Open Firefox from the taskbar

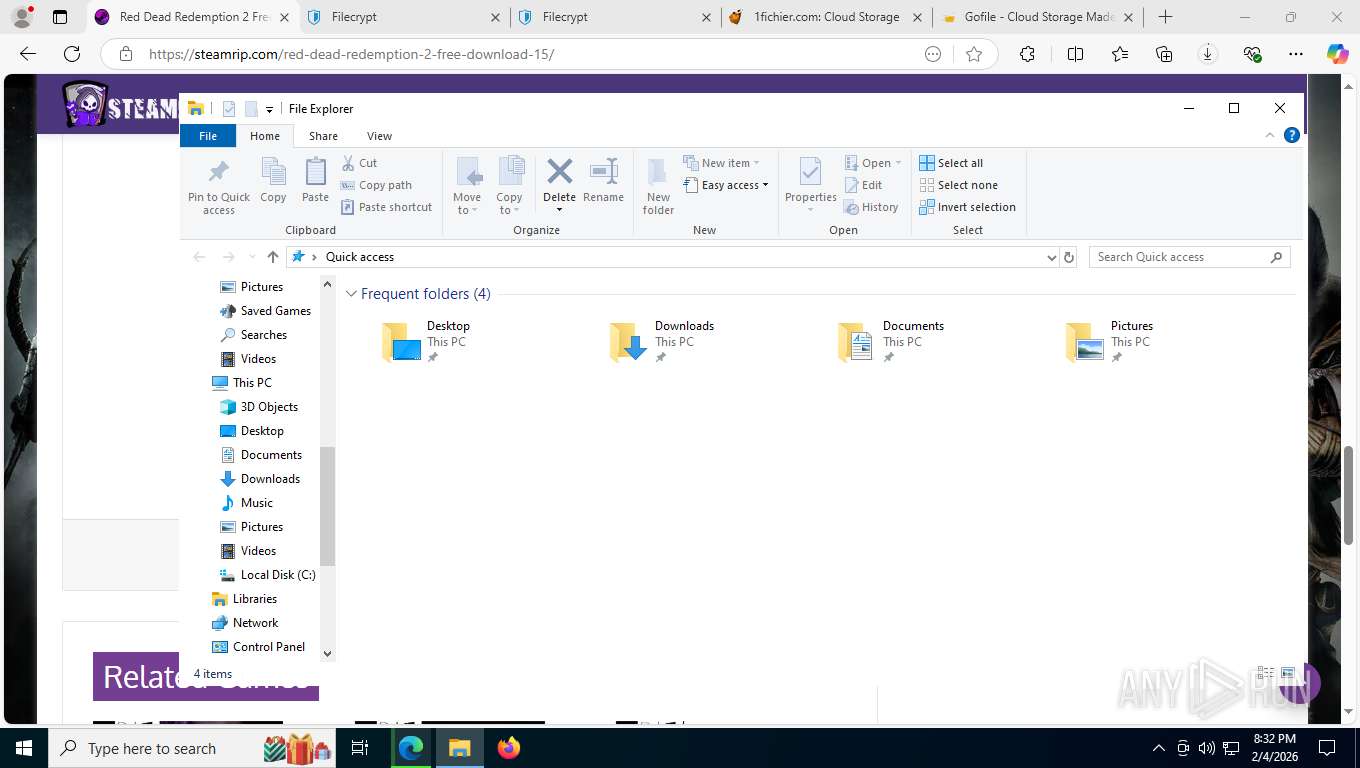click(509, 747)
